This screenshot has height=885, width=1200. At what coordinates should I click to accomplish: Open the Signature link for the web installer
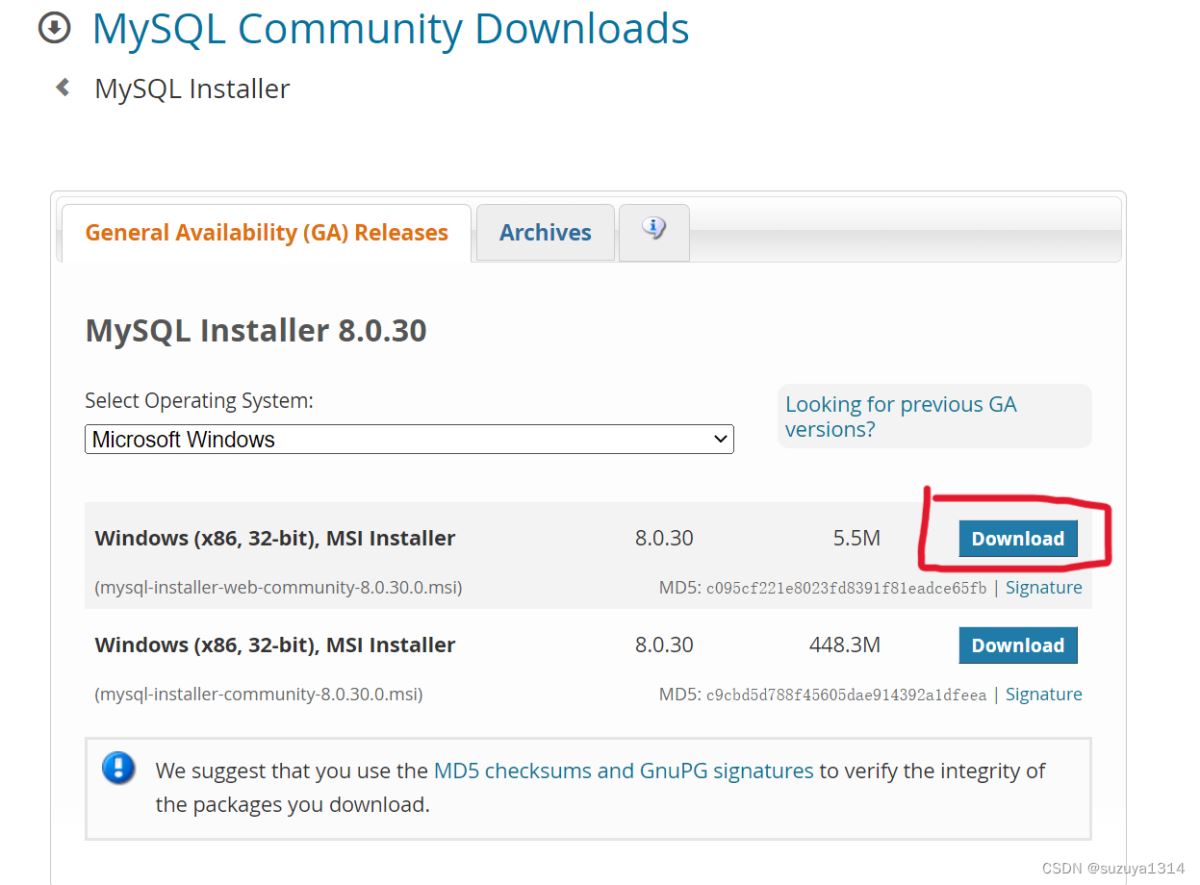point(1043,587)
